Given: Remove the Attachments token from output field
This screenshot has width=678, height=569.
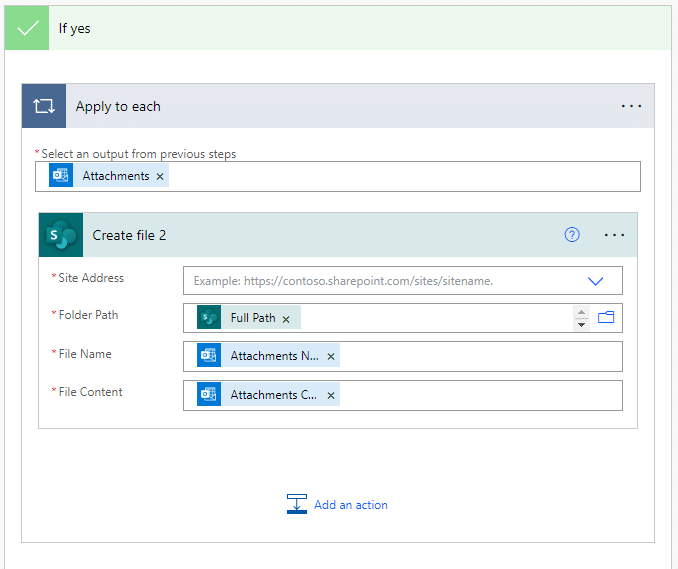Looking at the screenshot, I should 160,177.
